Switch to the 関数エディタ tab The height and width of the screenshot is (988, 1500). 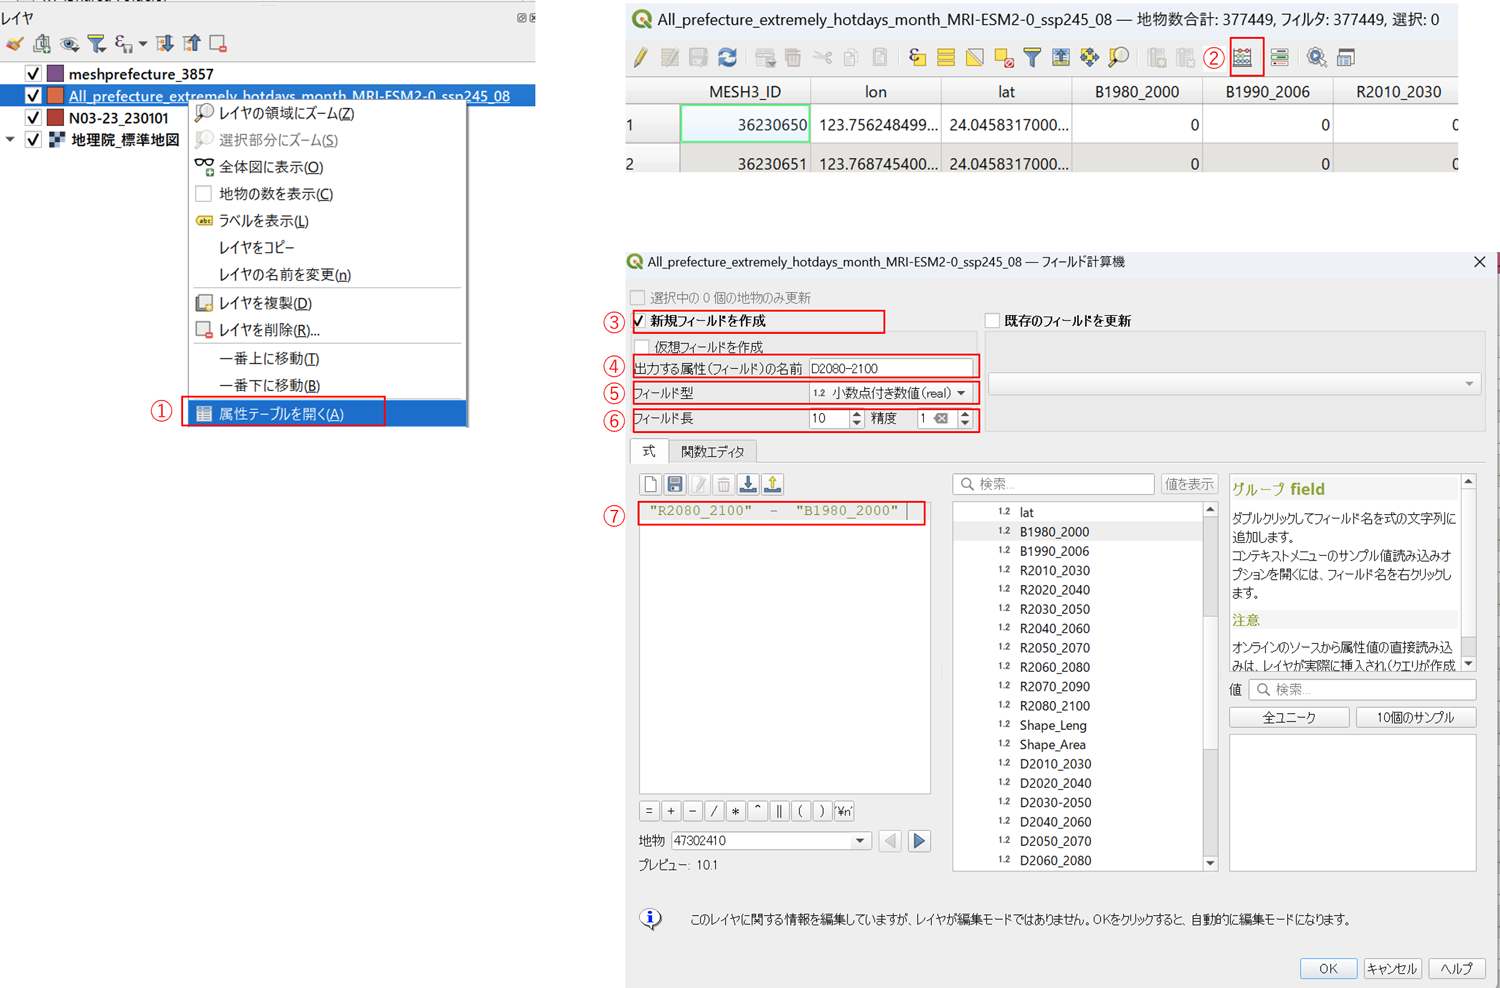click(x=712, y=452)
